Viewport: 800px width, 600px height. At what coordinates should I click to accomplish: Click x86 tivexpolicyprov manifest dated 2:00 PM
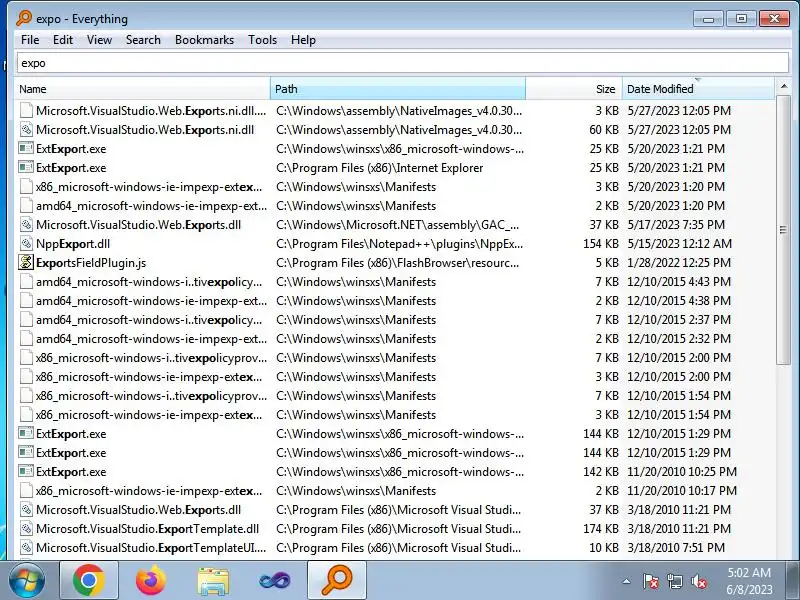(152, 358)
